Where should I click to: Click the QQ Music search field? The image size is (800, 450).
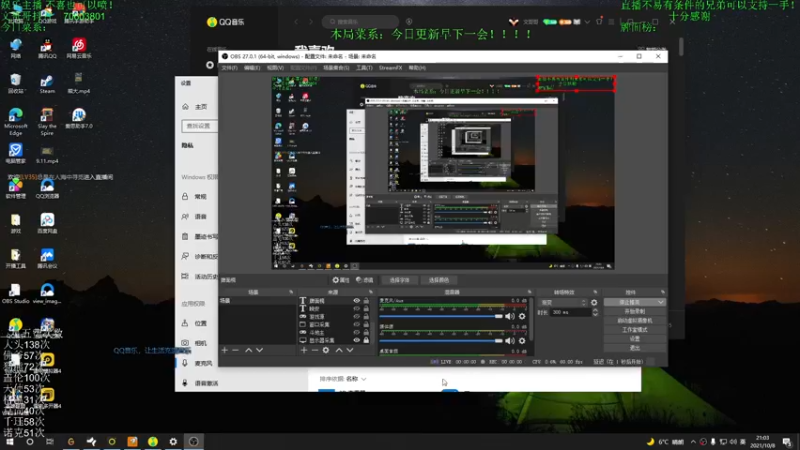(x=360, y=22)
